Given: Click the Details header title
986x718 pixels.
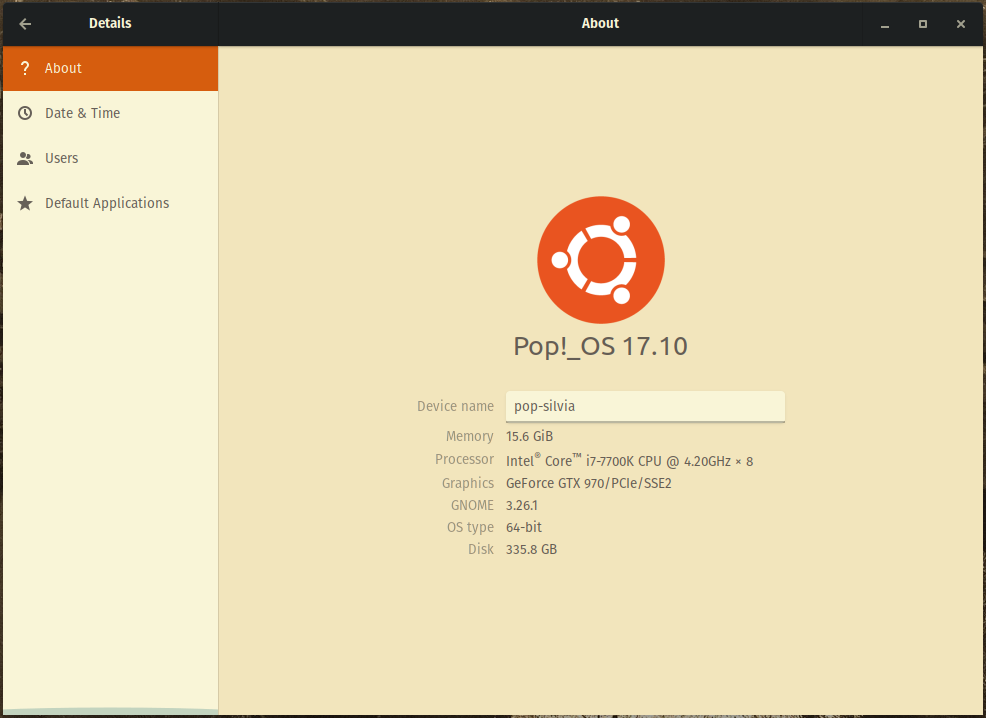Looking at the screenshot, I should (110, 23).
